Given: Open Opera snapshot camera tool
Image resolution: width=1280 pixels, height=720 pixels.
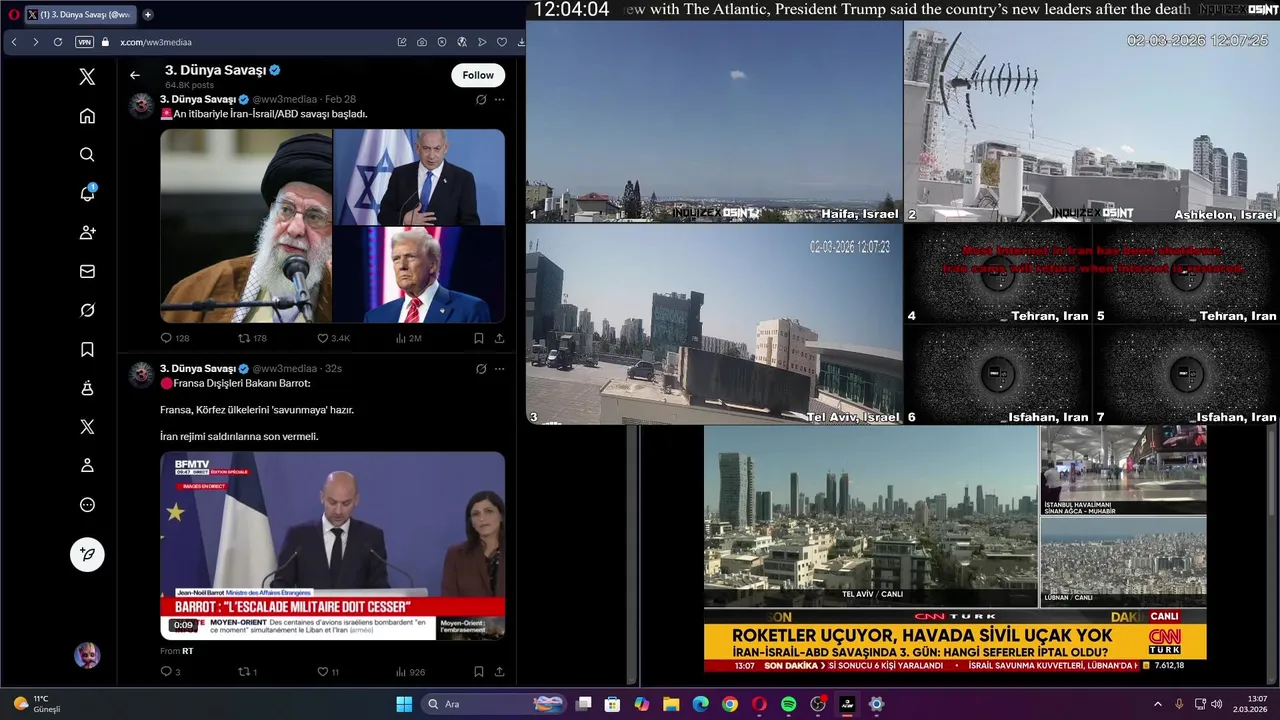Looking at the screenshot, I should 422,42.
